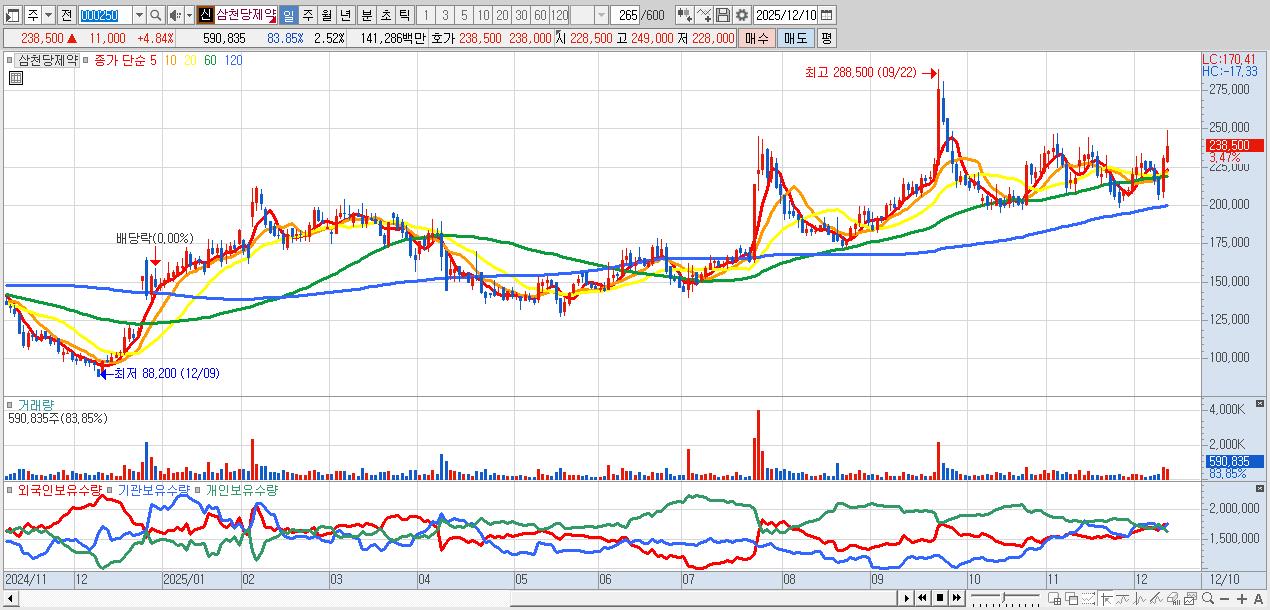
Task: Select interval 3 tab
Action: click(444, 15)
